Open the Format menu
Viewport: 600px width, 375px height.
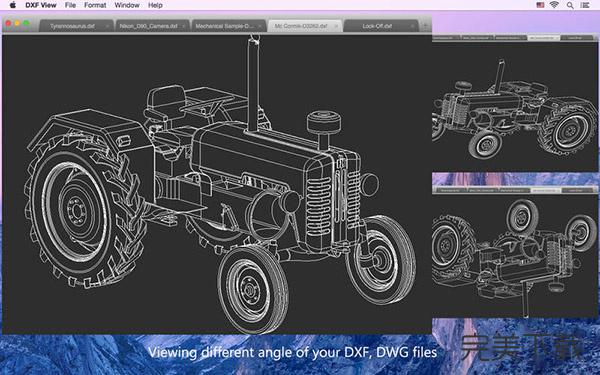[95, 5]
